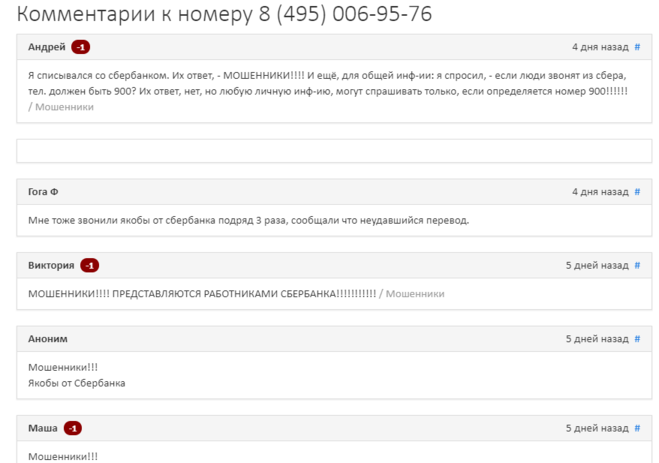Open the # permalink of Аноним's comment
659x463 pixels.
pyautogui.click(x=637, y=339)
